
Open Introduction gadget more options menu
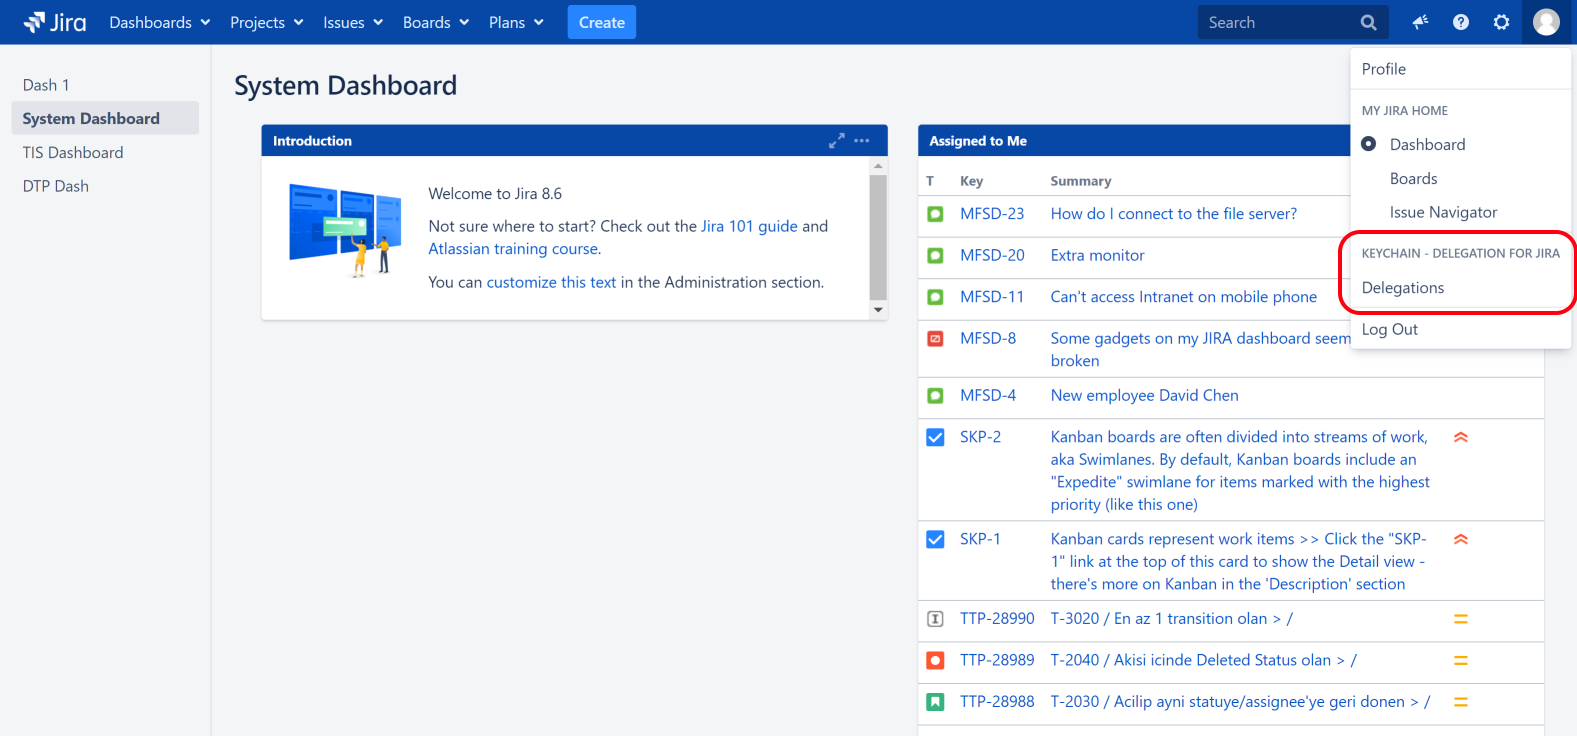862,141
